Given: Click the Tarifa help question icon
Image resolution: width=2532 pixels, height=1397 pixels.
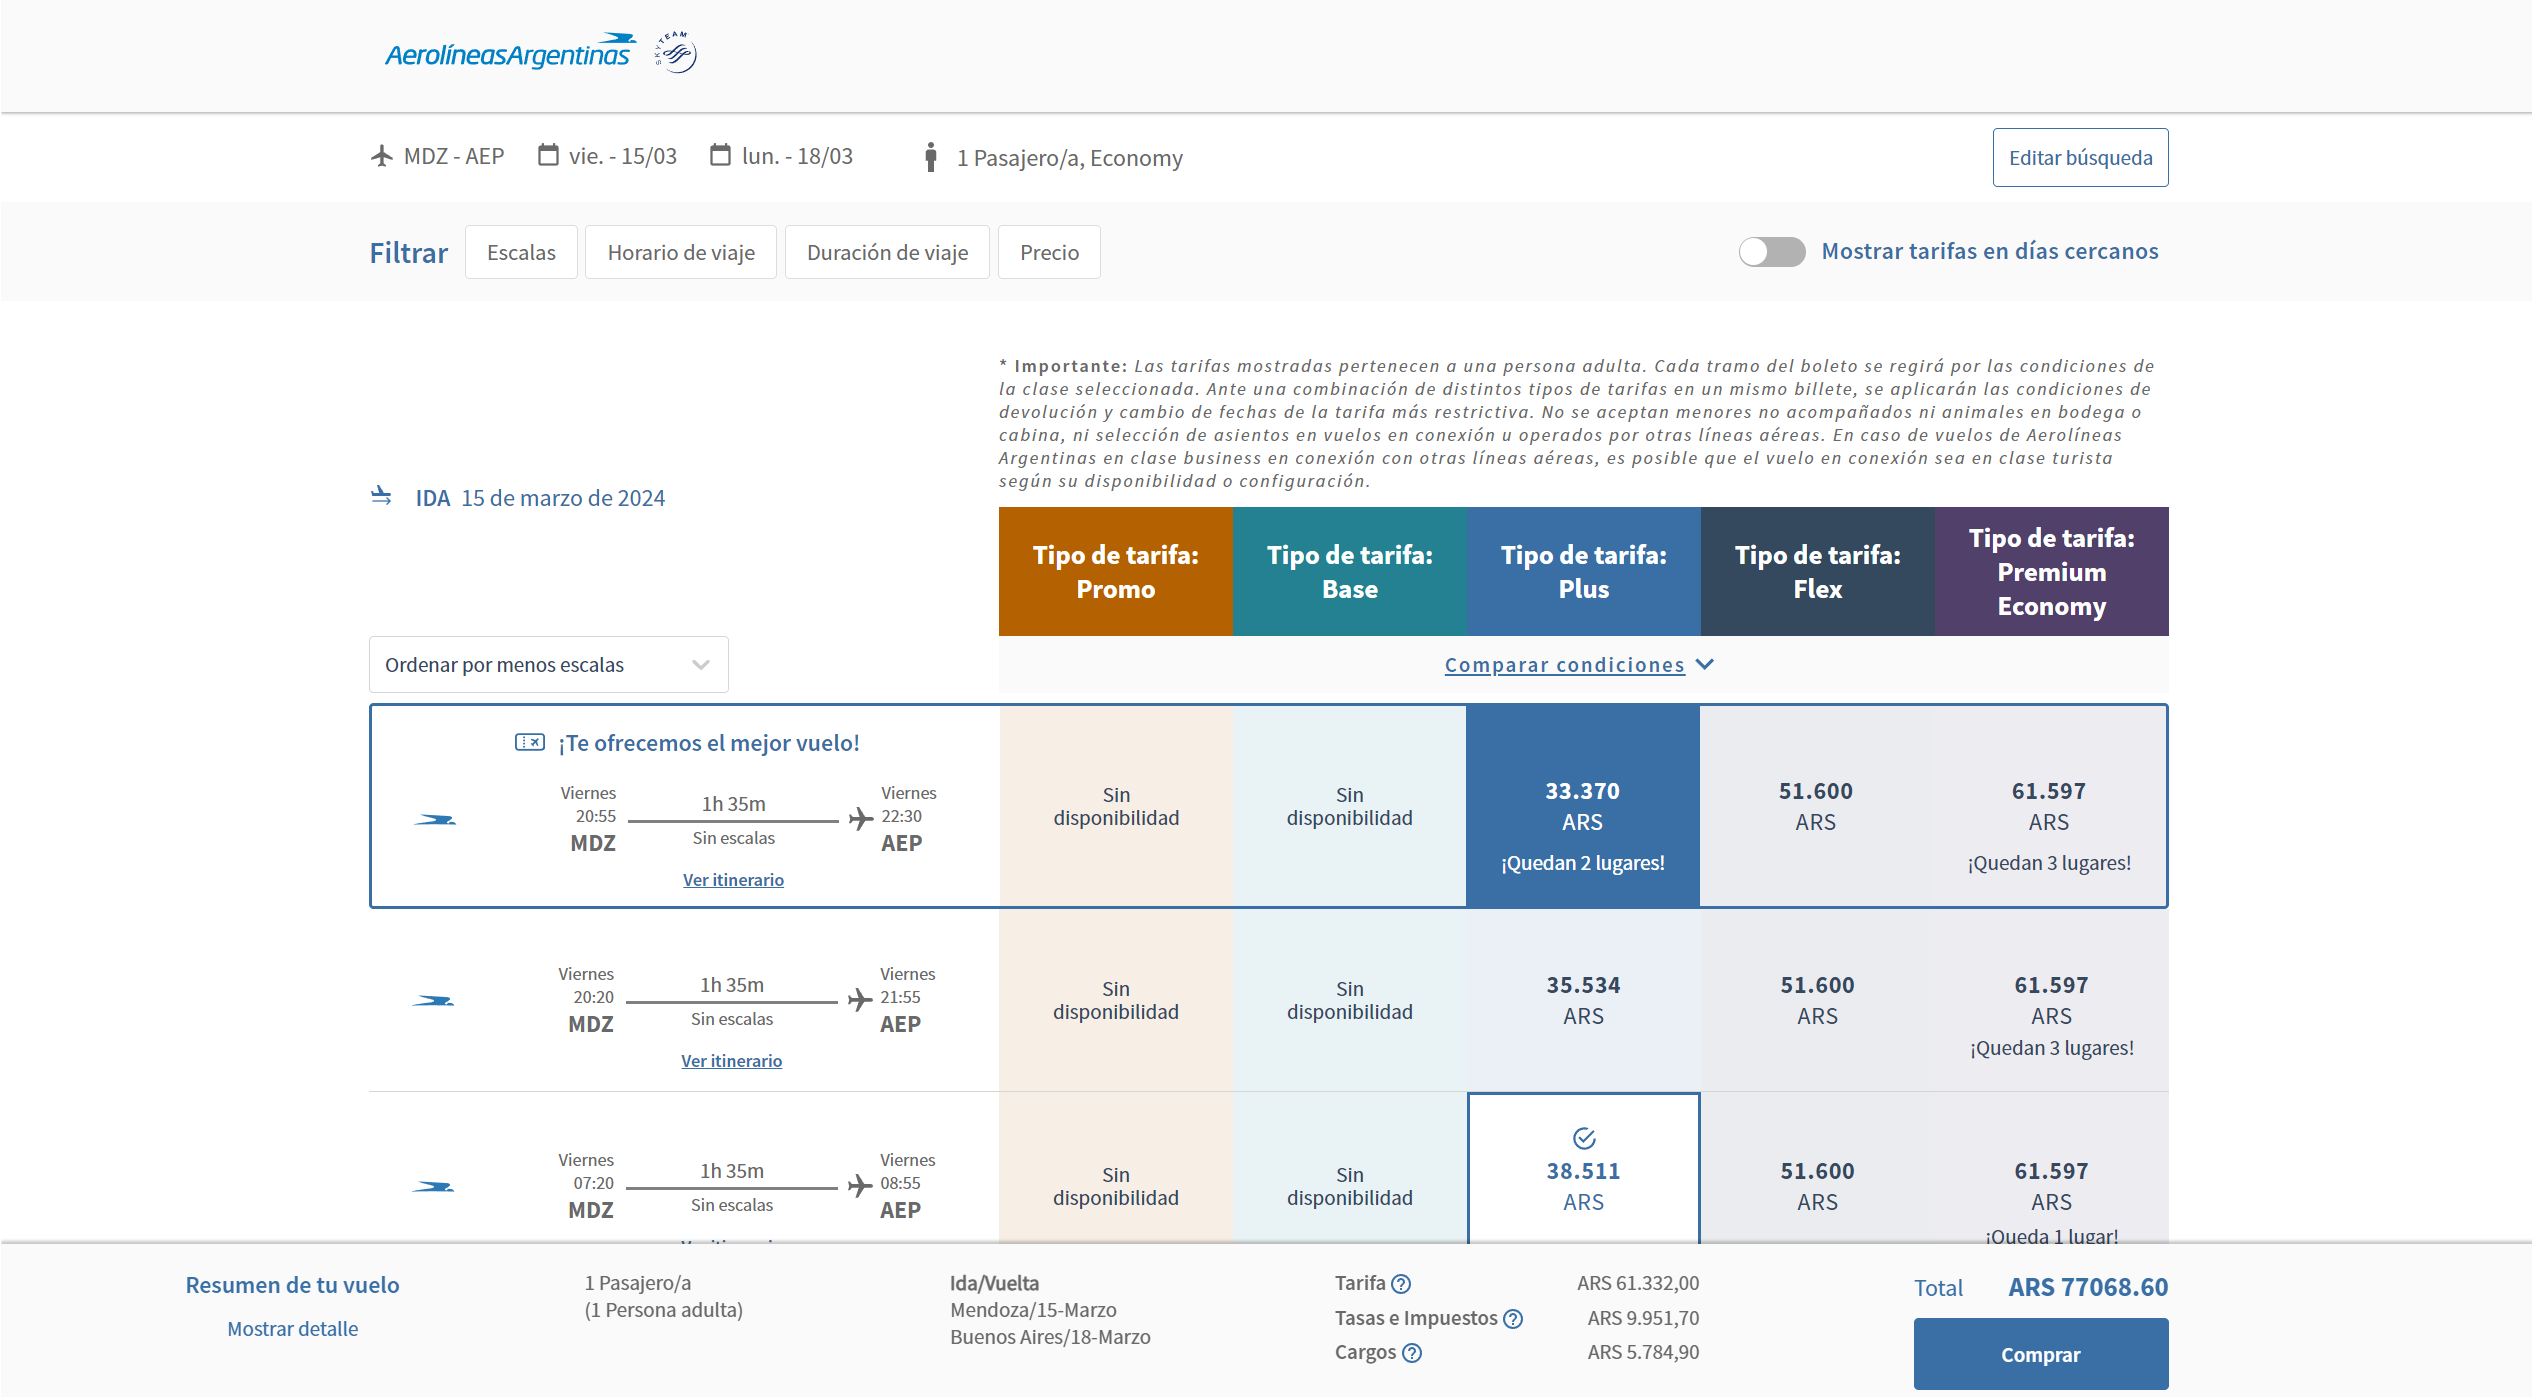Looking at the screenshot, I should click(x=1401, y=1284).
